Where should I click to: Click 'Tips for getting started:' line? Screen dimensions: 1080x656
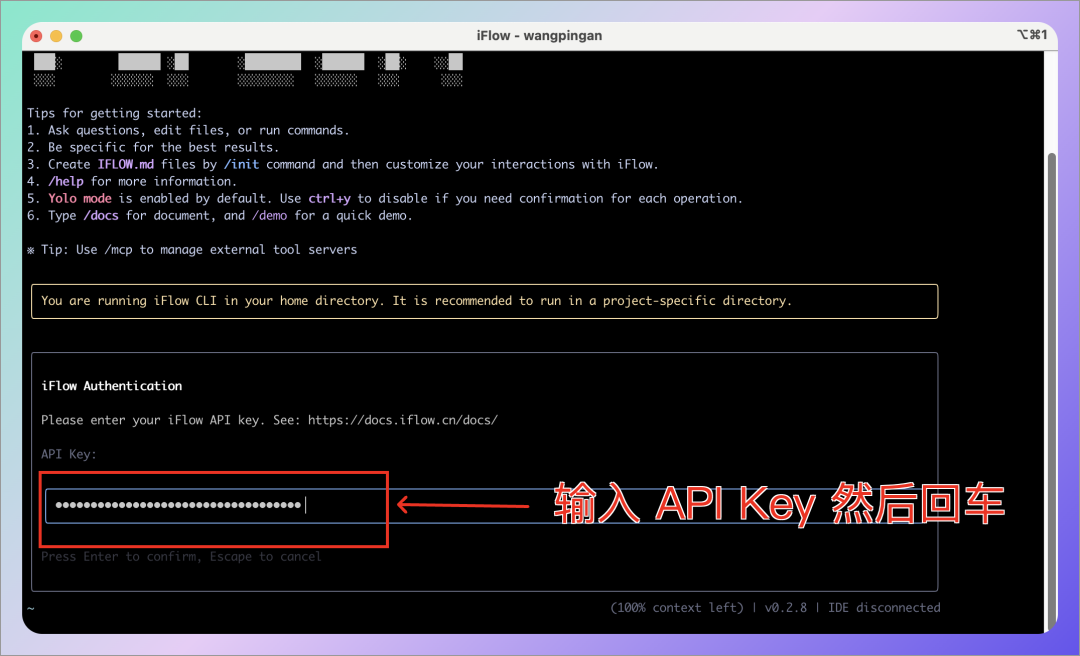114,113
